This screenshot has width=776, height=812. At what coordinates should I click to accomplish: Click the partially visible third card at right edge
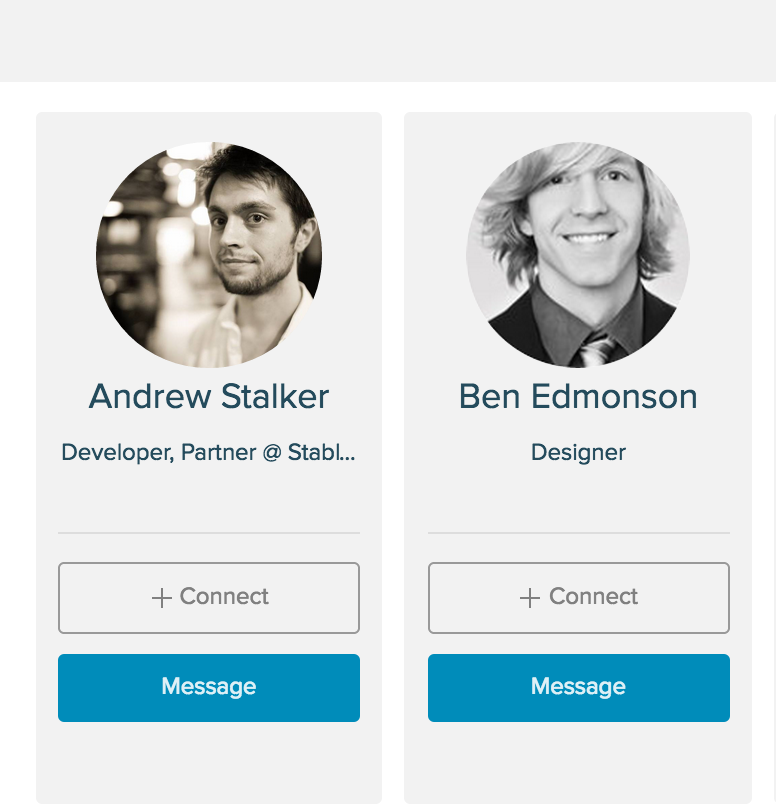coord(771,450)
